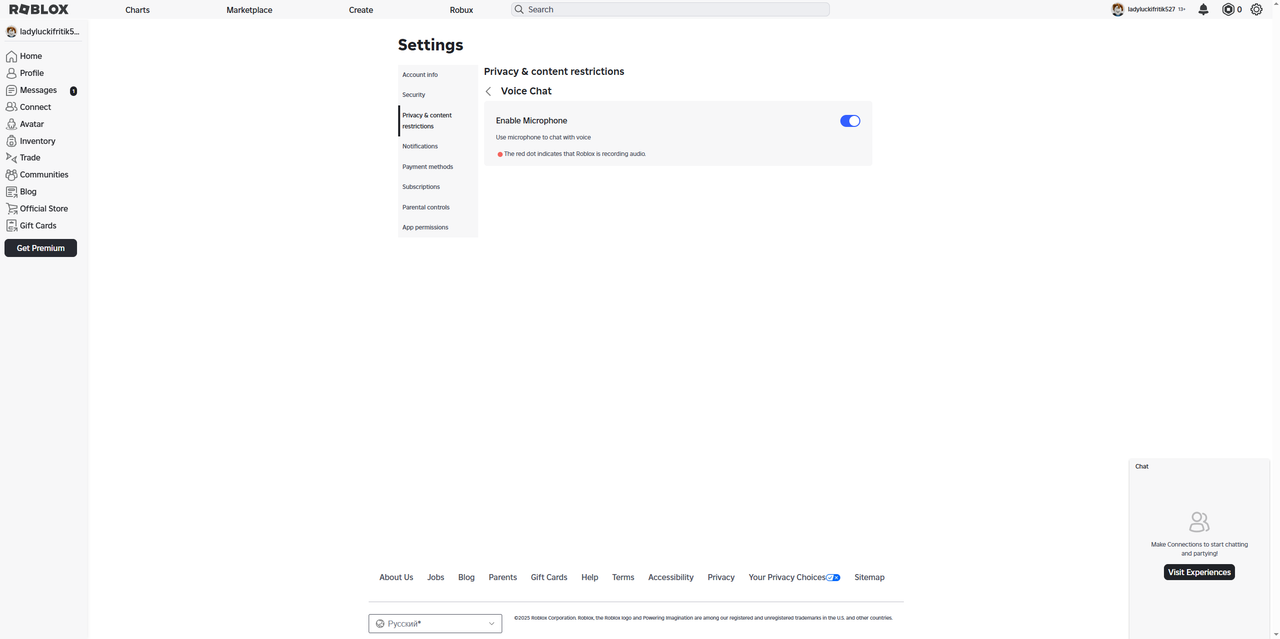
Task: Click the Connect icon in the sidebar
Action: coord(11,107)
